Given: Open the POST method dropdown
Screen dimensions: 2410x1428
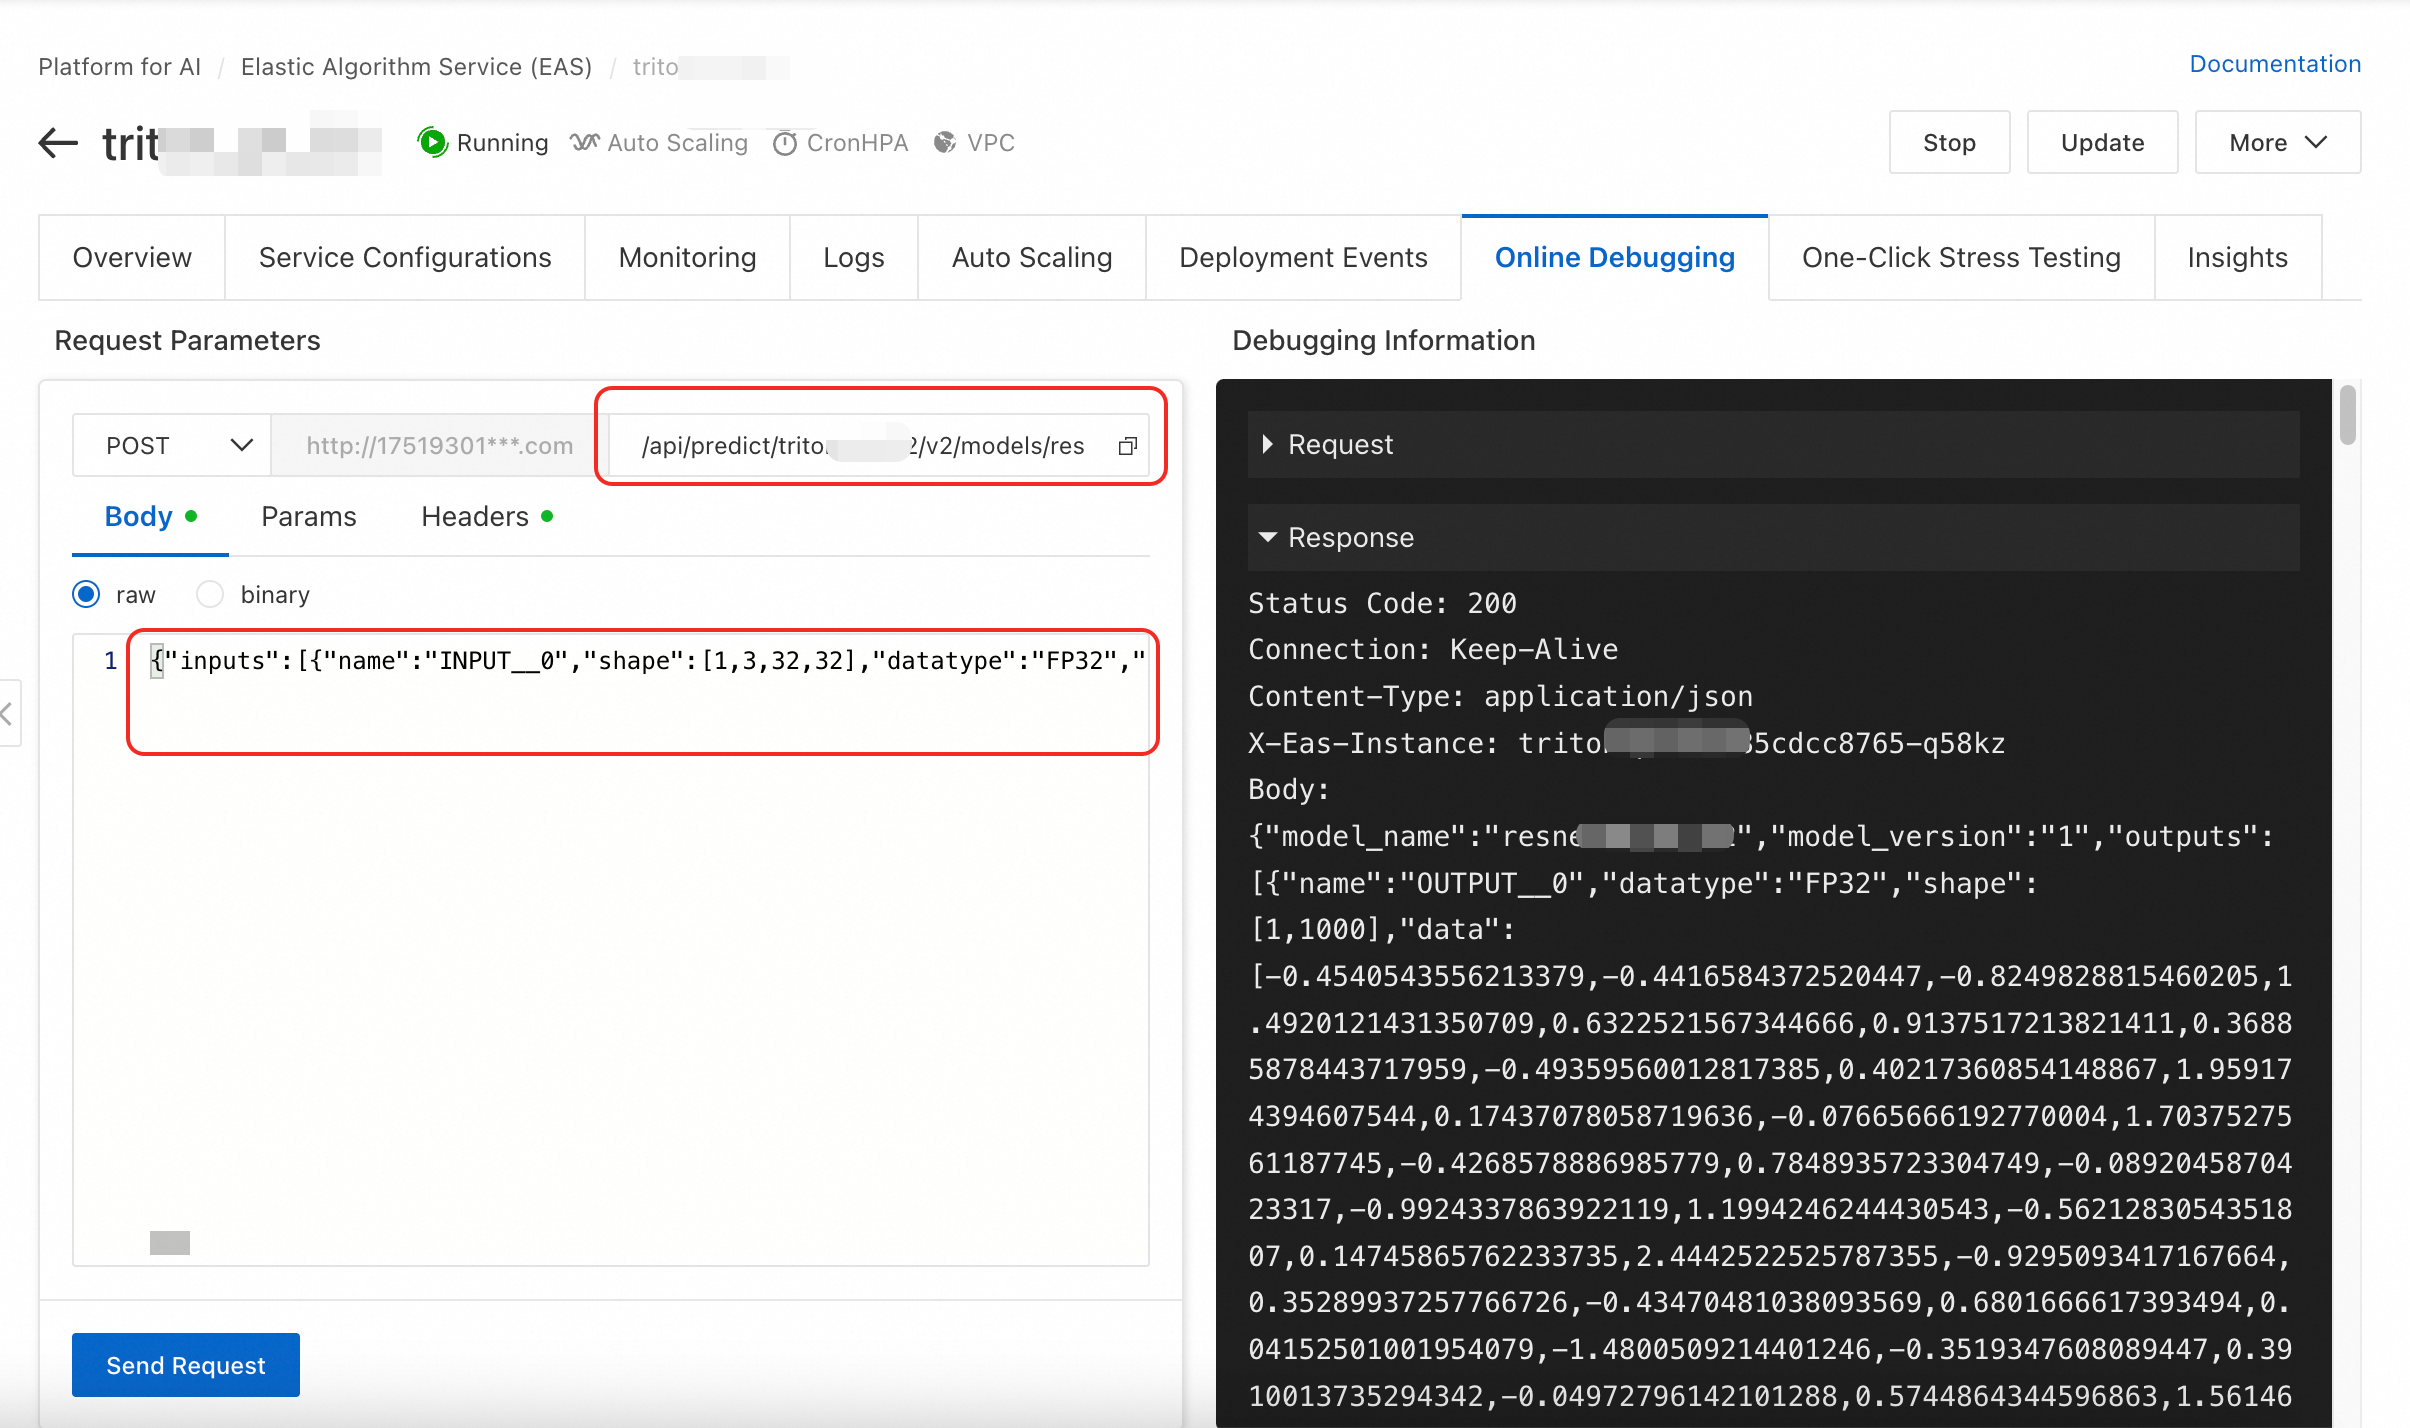Looking at the screenshot, I should click(172, 446).
